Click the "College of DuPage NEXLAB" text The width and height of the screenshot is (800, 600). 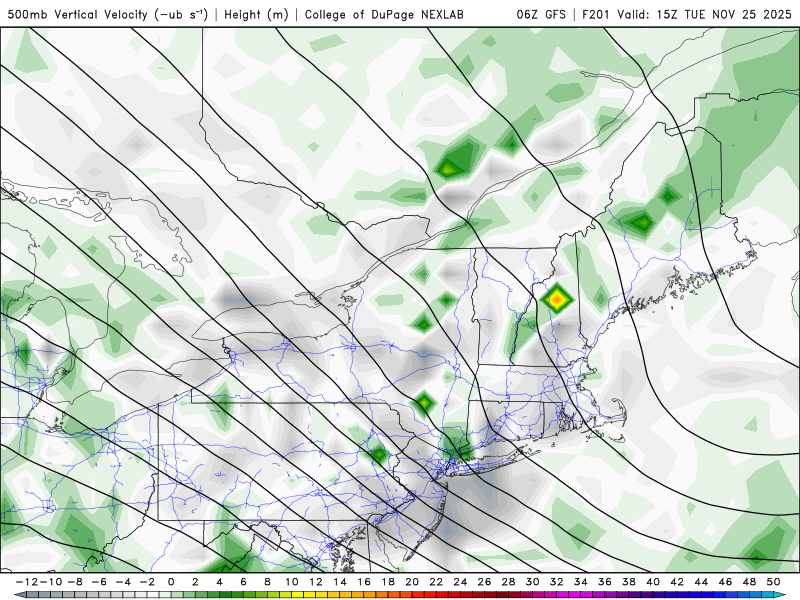pyautogui.click(x=384, y=14)
